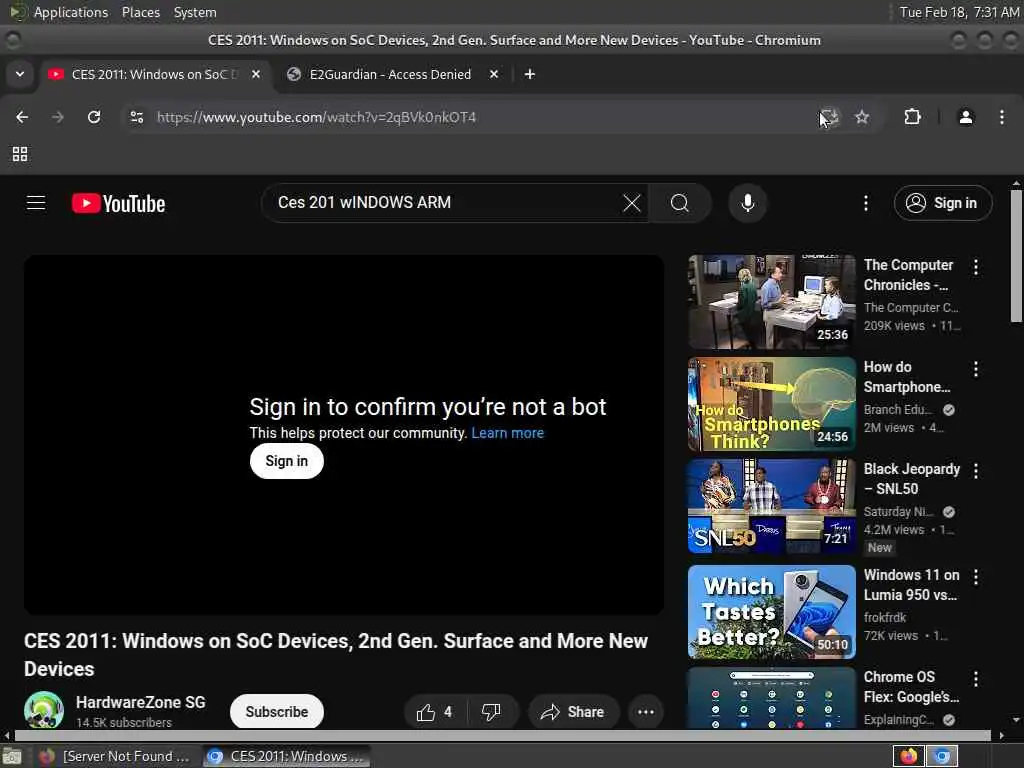Switch to E2Guardian - Access Denied tab
The width and height of the screenshot is (1024, 768).
click(x=391, y=74)
